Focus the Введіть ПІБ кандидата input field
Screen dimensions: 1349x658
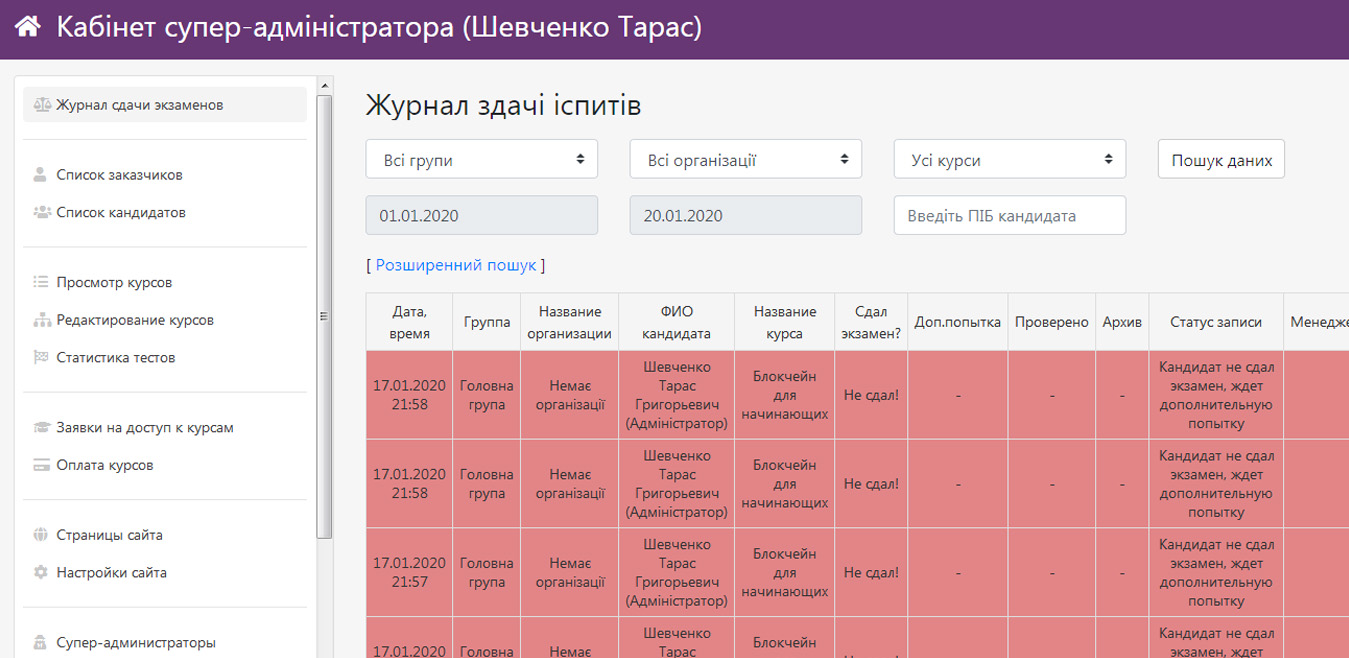click(1009, 216)
